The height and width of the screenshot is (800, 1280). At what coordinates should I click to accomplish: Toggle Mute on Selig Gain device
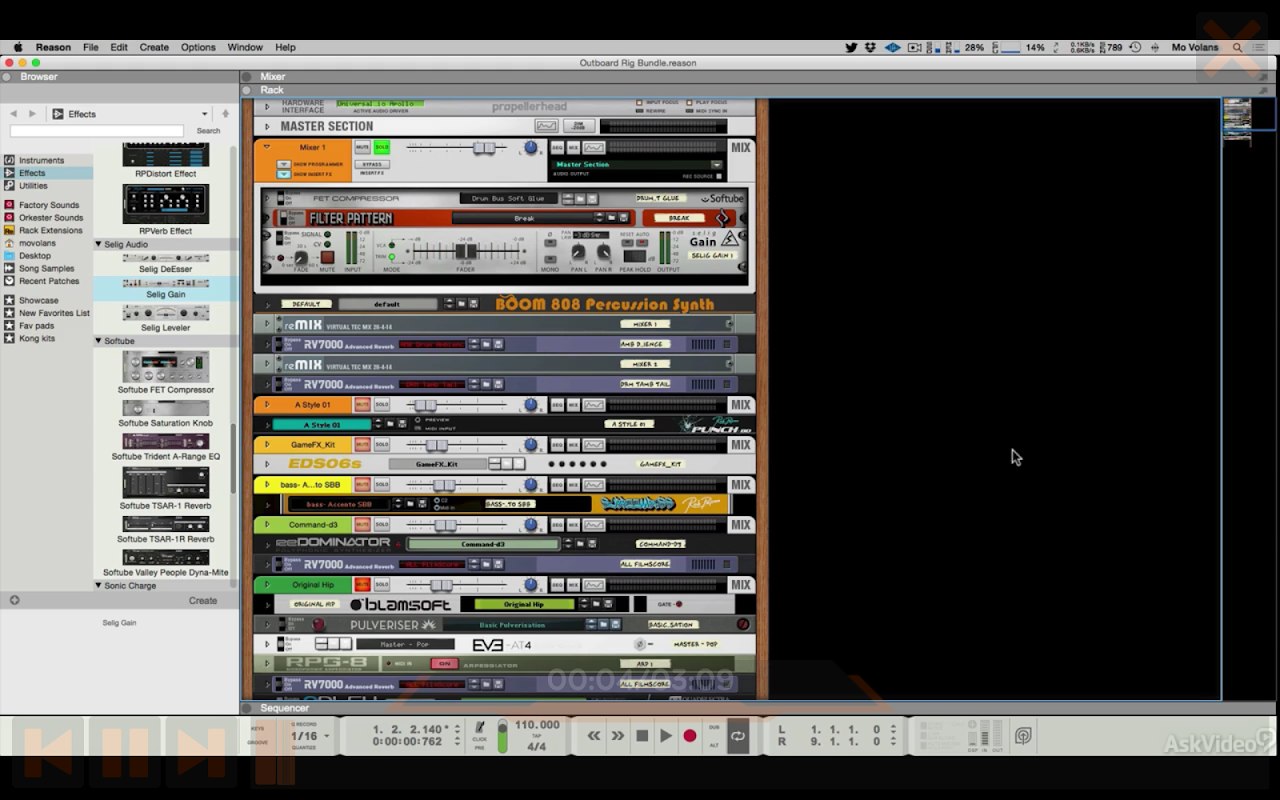327,259
